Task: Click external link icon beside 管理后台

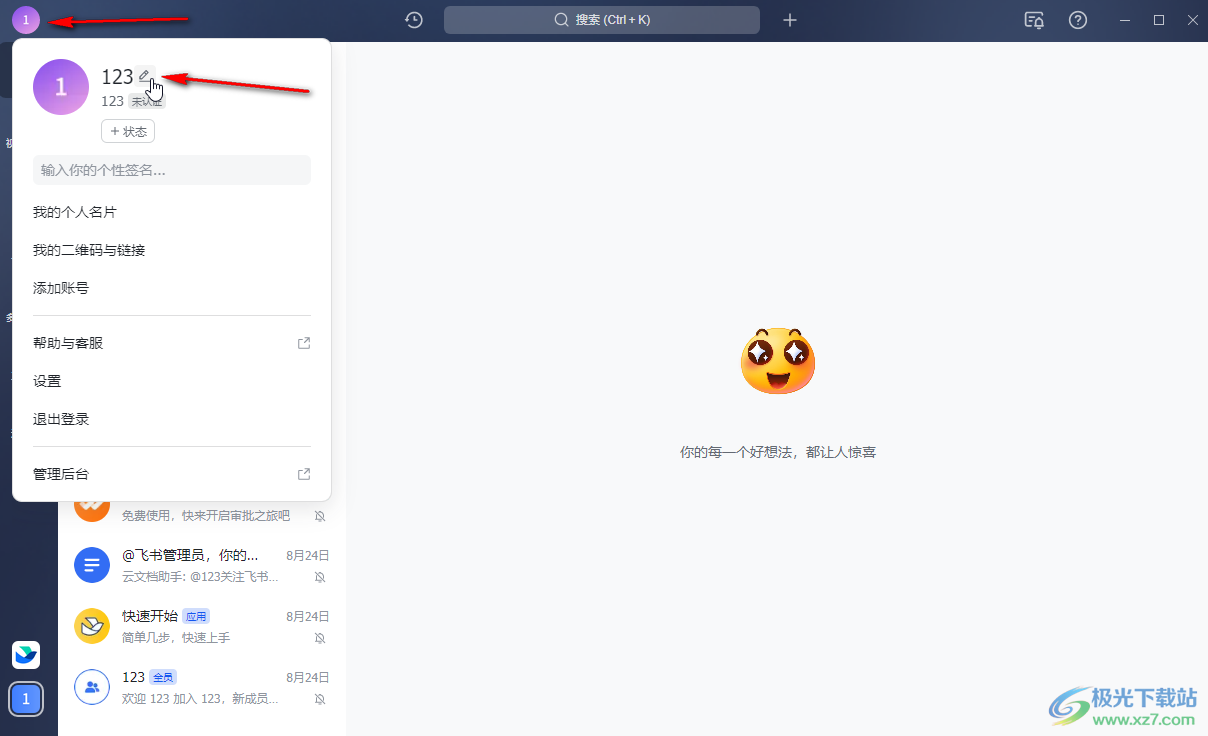Action: pos(304,474)
